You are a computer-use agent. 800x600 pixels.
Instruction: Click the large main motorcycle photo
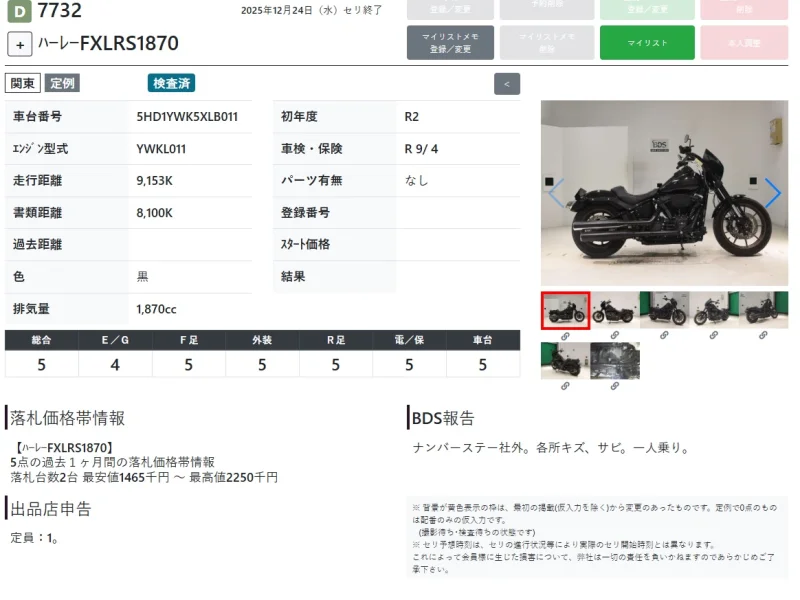(x=664, y=193)
